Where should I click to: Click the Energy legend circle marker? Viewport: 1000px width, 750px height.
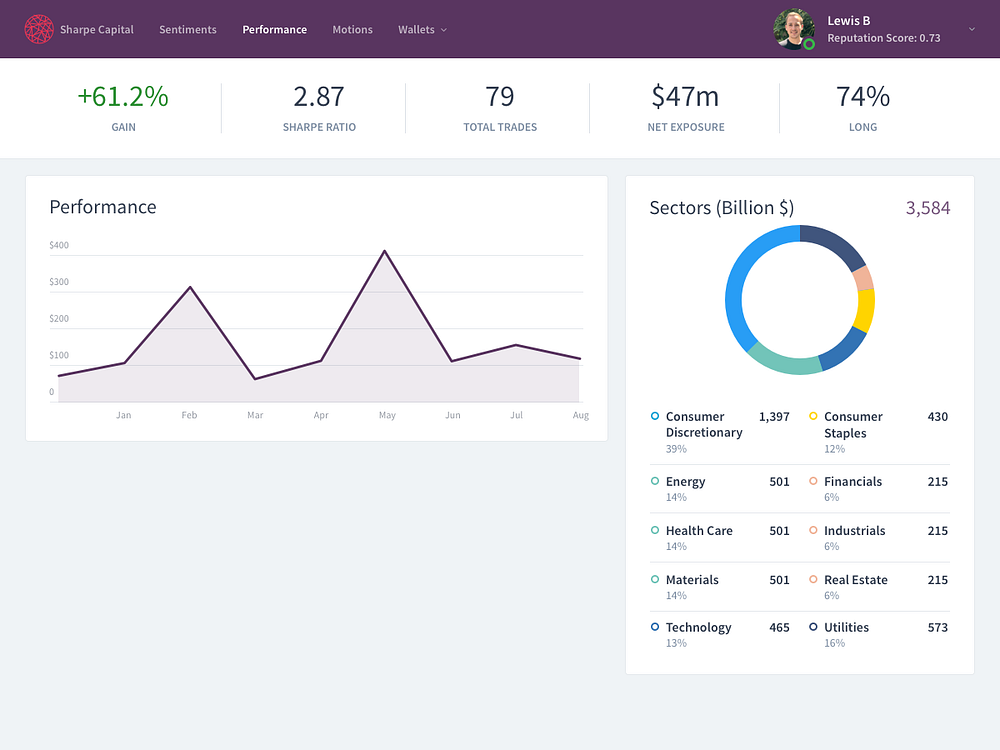point(654,481)
